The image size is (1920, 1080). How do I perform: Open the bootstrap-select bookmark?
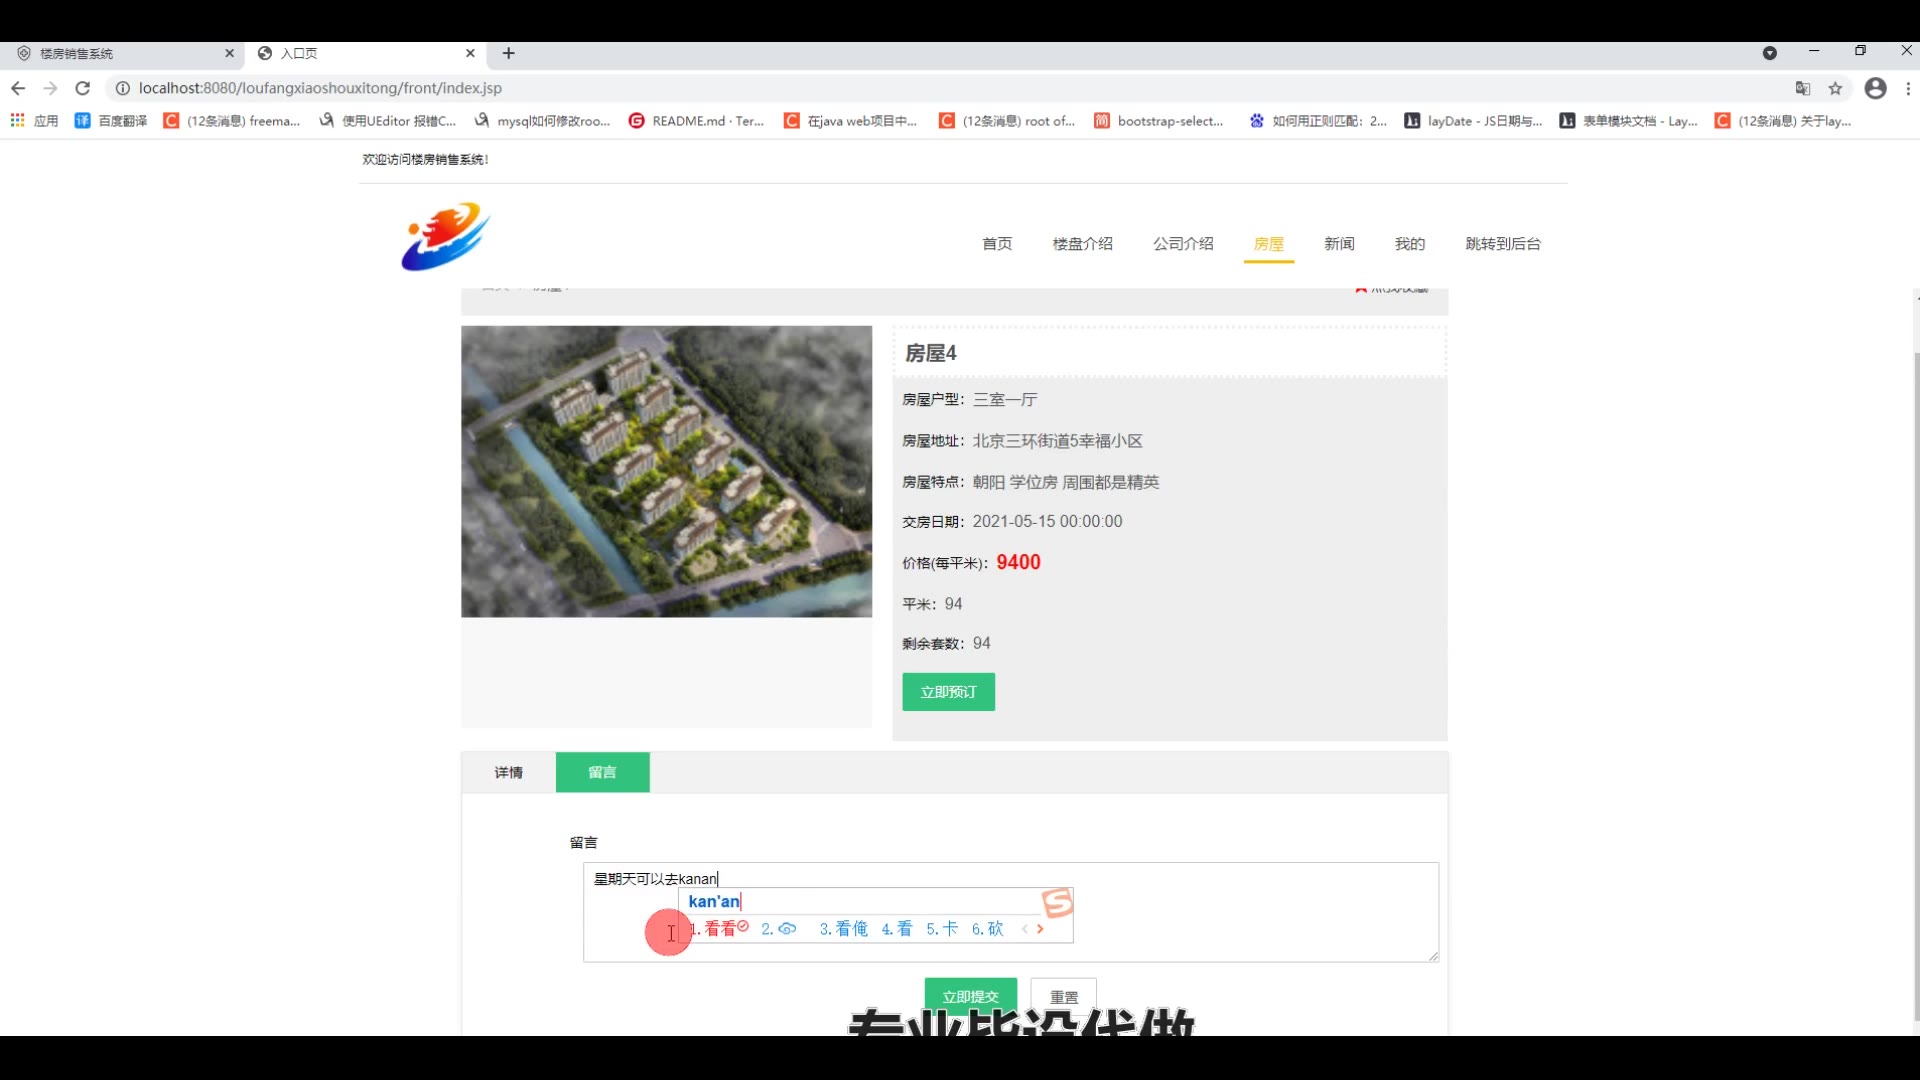[1159, 121]
